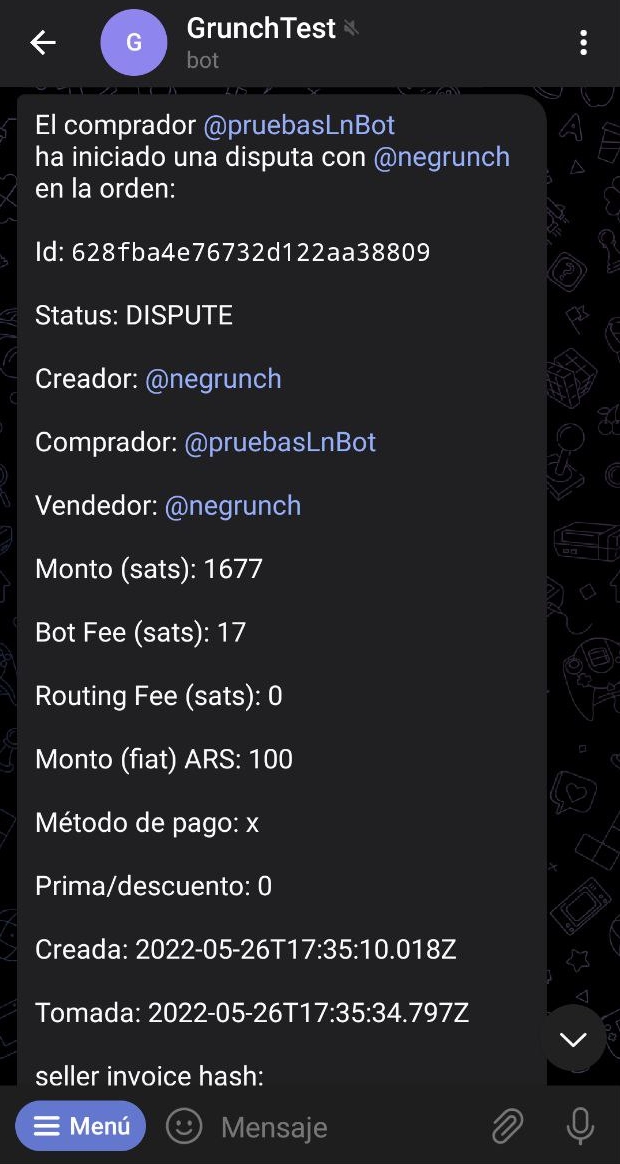Open @pruebasLnBot link next to Comprador
This screenshot has width=620, height=1164.
coord(280,442)
